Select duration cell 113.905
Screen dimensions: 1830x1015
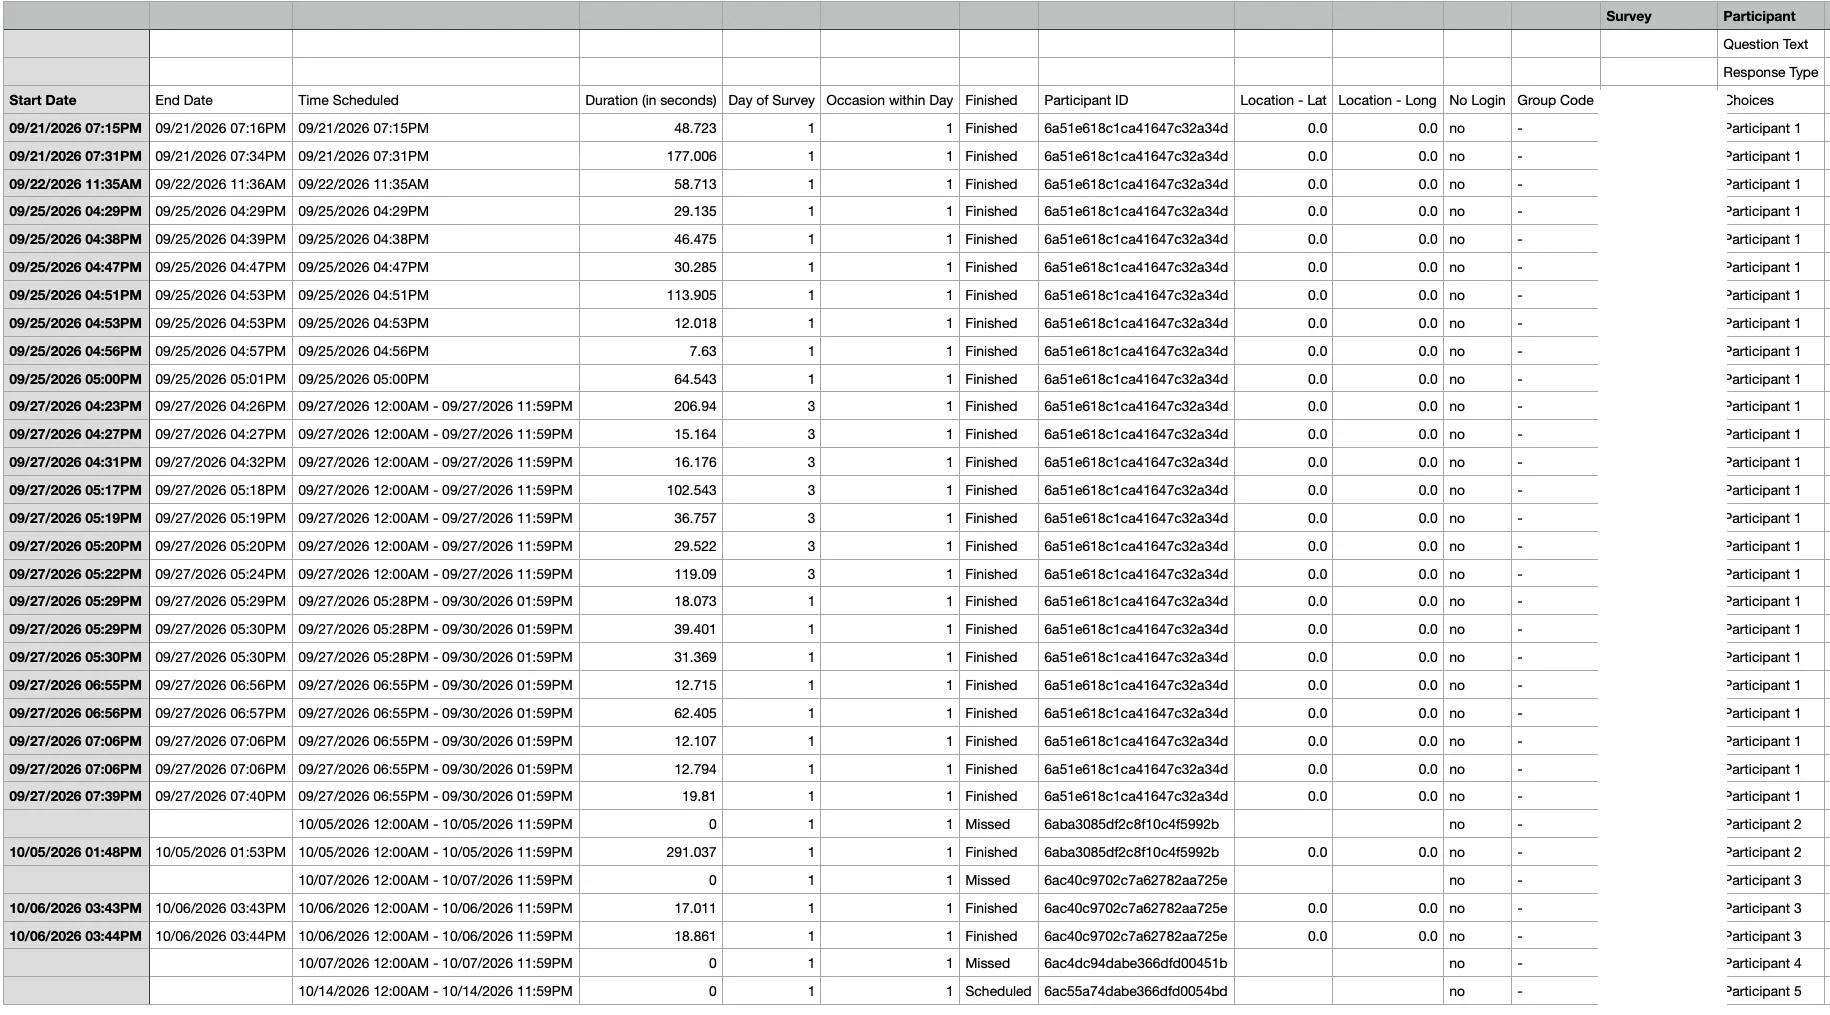click(x=651, y=295)
